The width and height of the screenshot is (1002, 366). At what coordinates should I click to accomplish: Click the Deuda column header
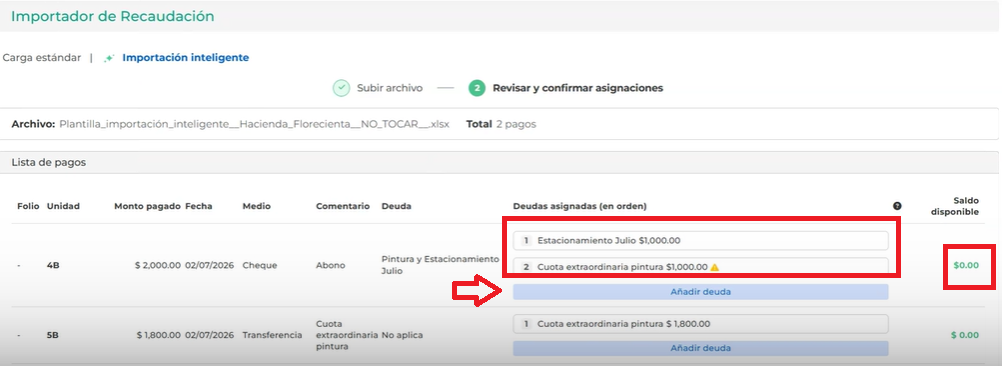pos(396,206)
